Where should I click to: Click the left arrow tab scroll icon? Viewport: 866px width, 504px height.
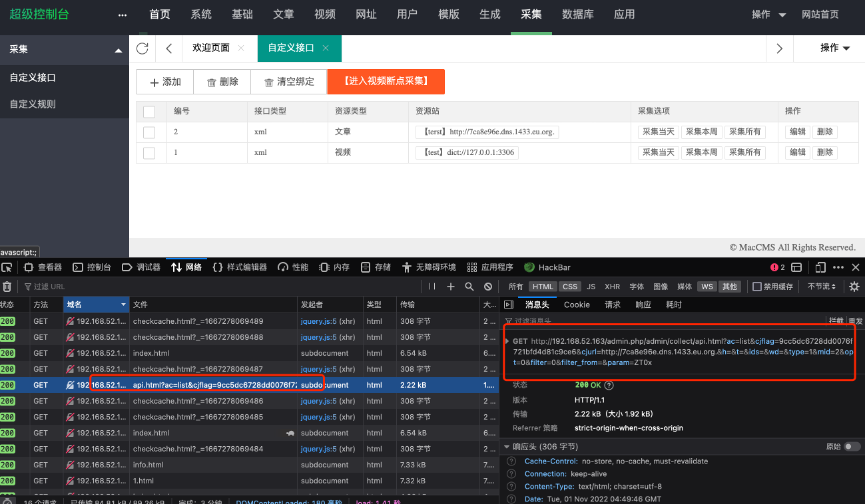point(169,49)
